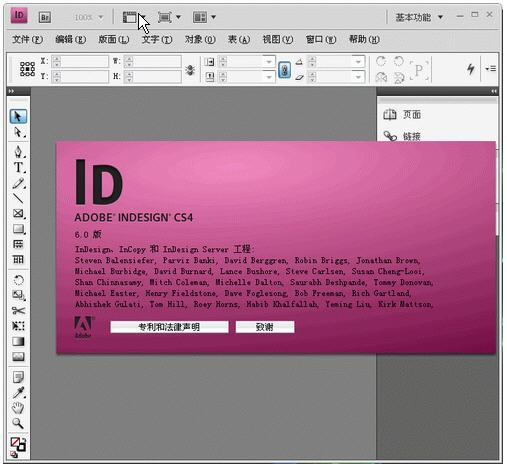Open the 文件(F) menu

pos(27,39)
